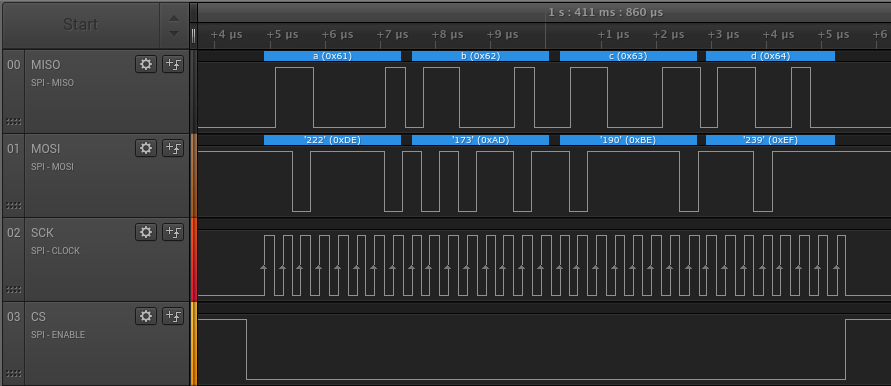
Task: Select the '222' (0xDE) MOSI frame
Action: [x=332, y=140]
